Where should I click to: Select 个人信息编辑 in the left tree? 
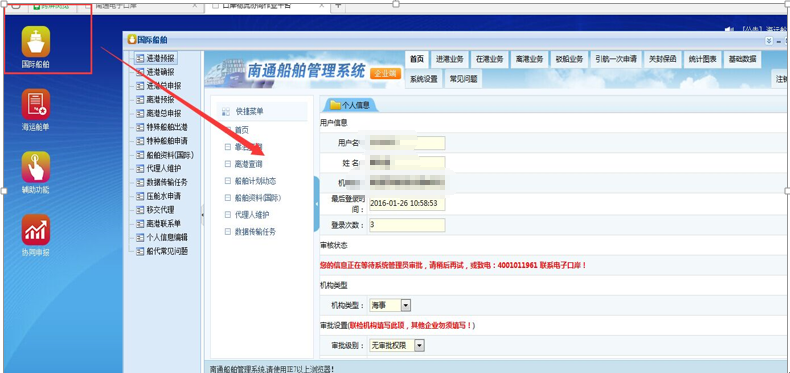point(167,237)
